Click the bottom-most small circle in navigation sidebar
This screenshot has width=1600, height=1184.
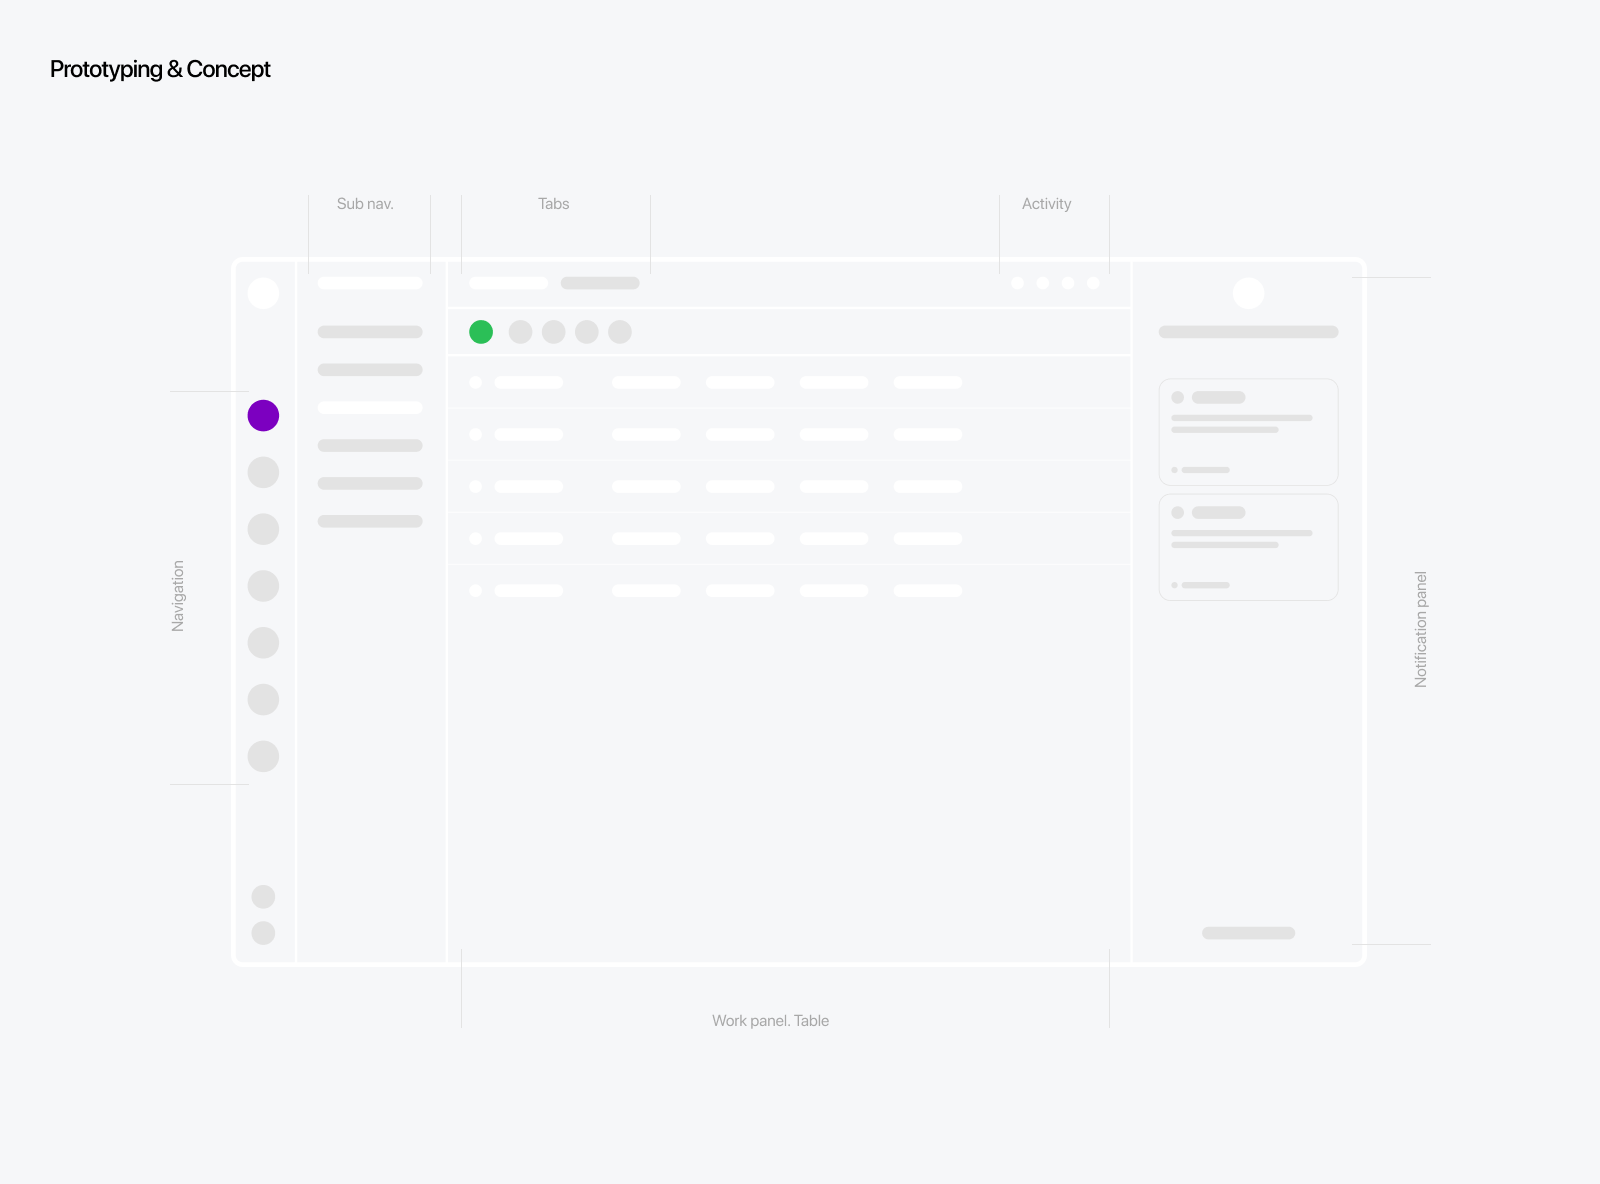pyautogui.click(x=263, y=933)
